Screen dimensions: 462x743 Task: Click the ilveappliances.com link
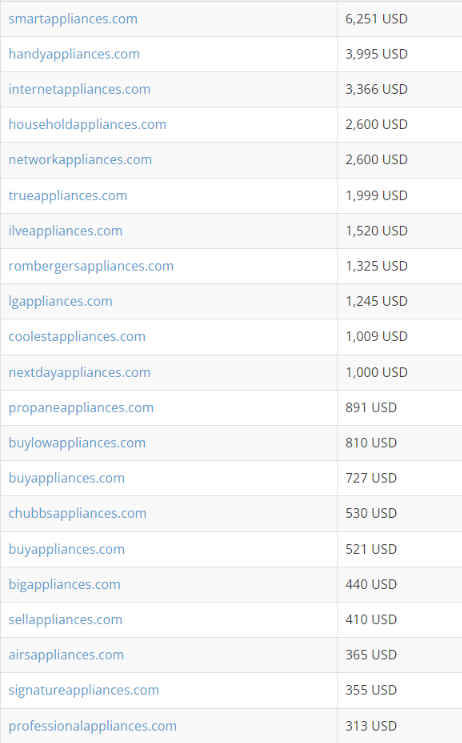[x=65, y=231]
